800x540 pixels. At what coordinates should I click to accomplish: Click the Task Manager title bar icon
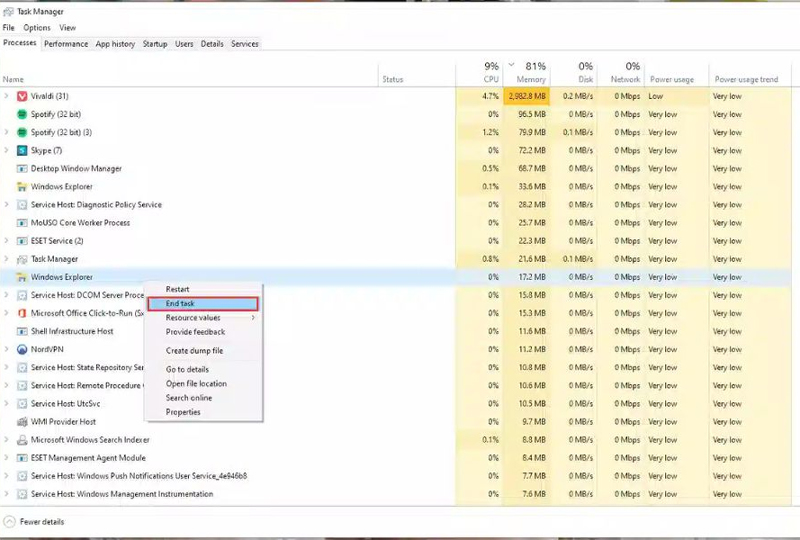pos(8,11)
